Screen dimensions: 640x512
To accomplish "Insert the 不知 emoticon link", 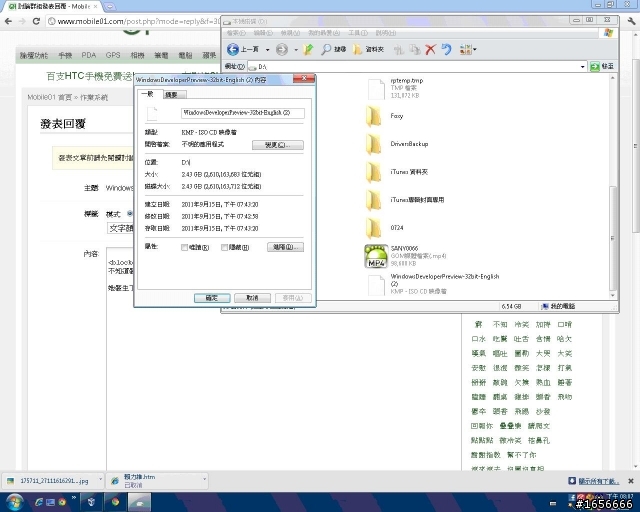I will [500, 325].
